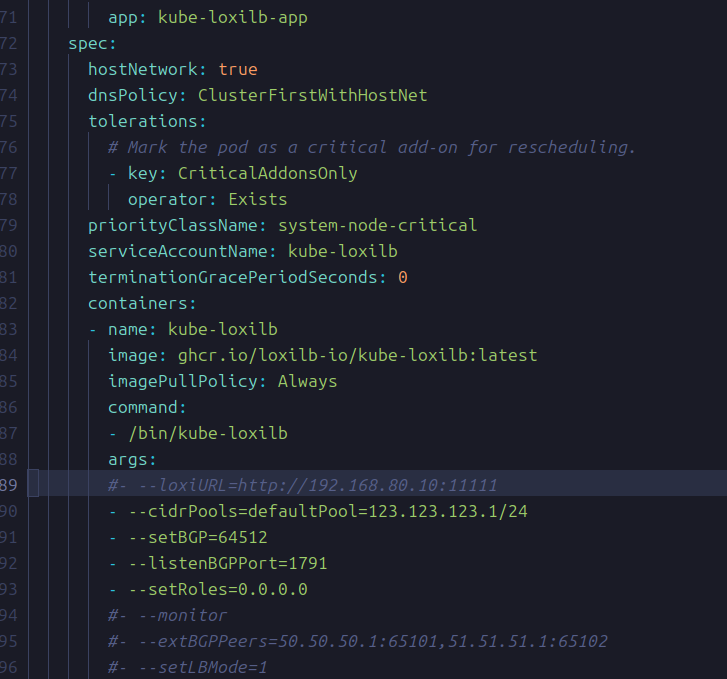Place cursor on the hostNetwork true value
Image resolution: width=727 pixels, height=679 pixels.
click(238, 70)
